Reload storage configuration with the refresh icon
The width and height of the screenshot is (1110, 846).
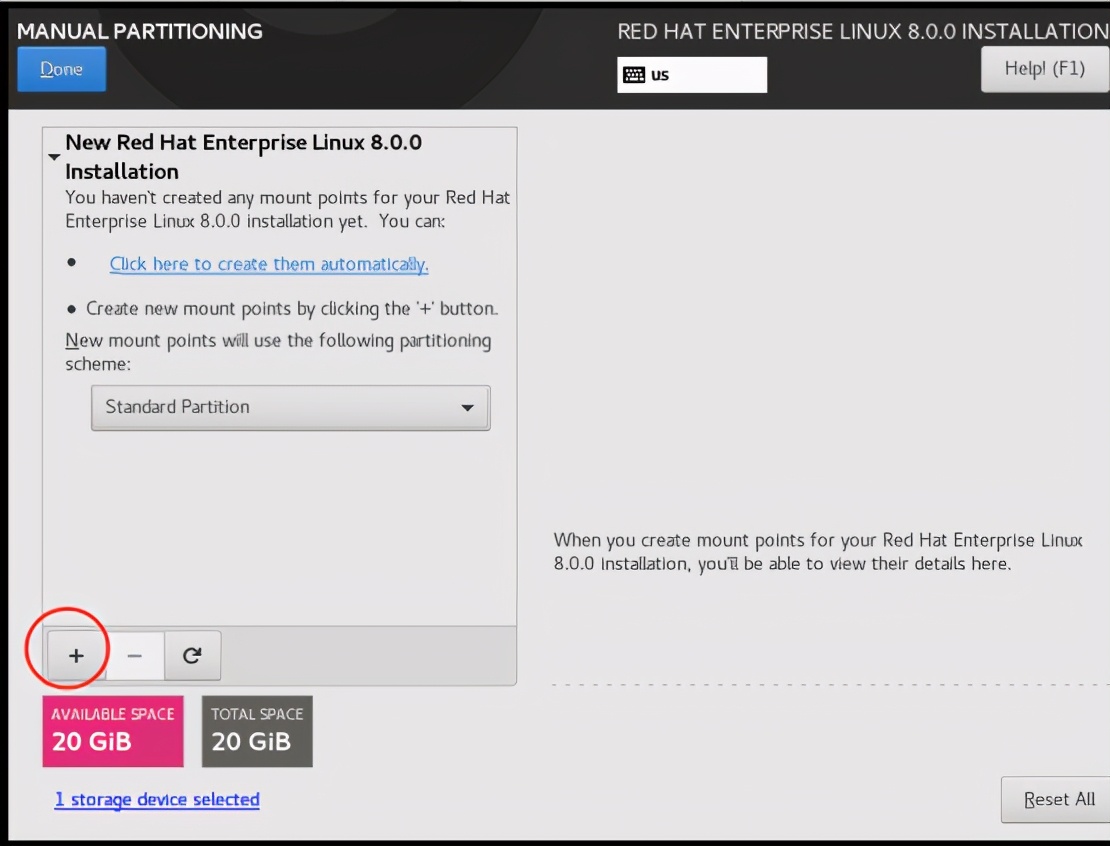pyautogui.click(x=193, y=656)
